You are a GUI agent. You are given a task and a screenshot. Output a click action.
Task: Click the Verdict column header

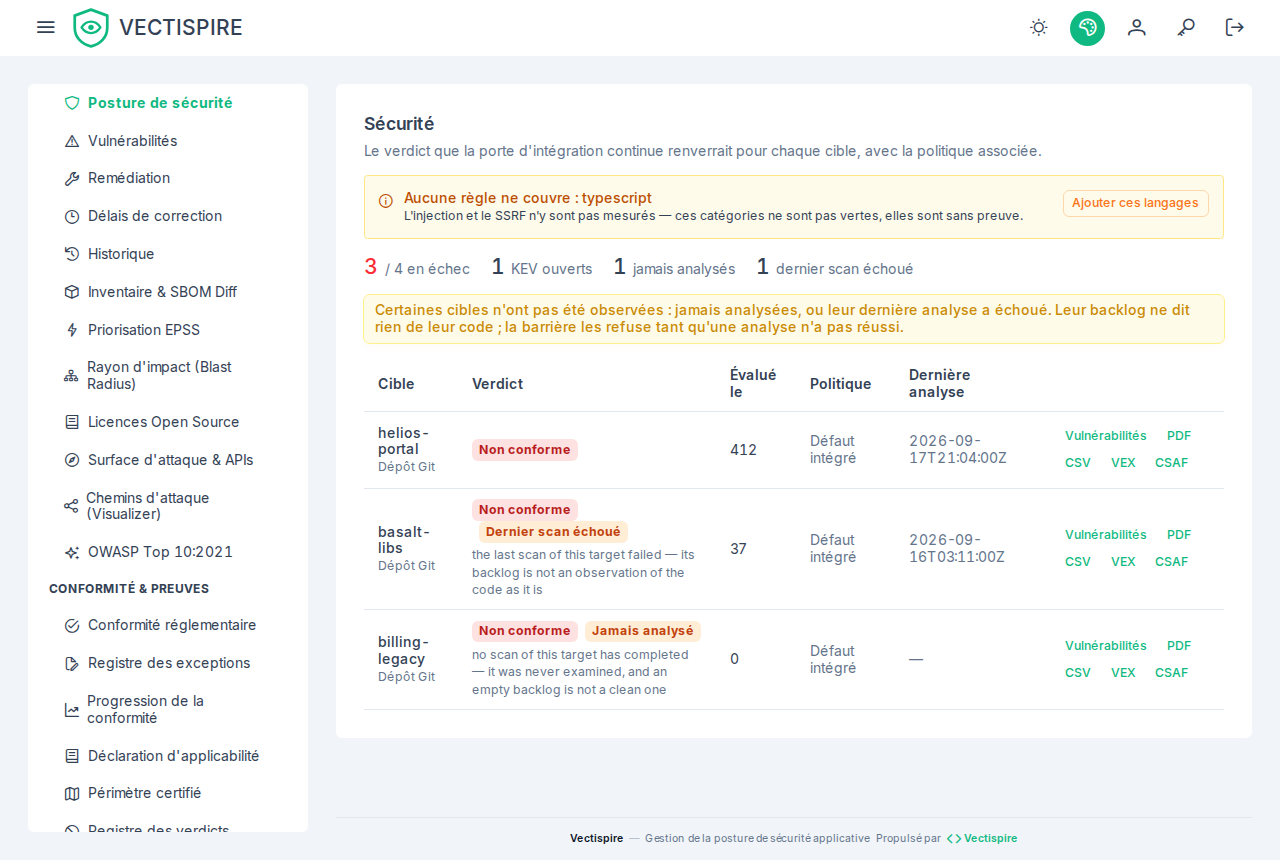click(x=498, y=384)
